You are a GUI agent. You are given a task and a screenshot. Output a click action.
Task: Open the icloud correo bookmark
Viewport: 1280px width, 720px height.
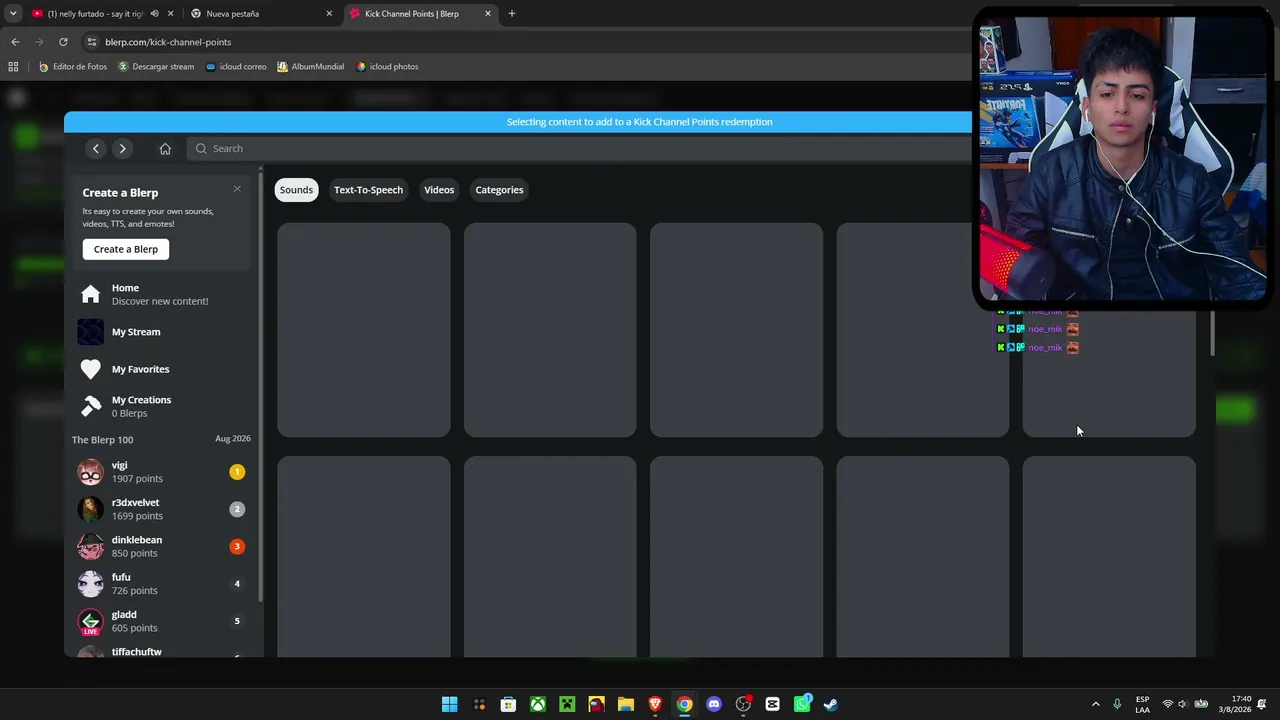pos(236,67)
